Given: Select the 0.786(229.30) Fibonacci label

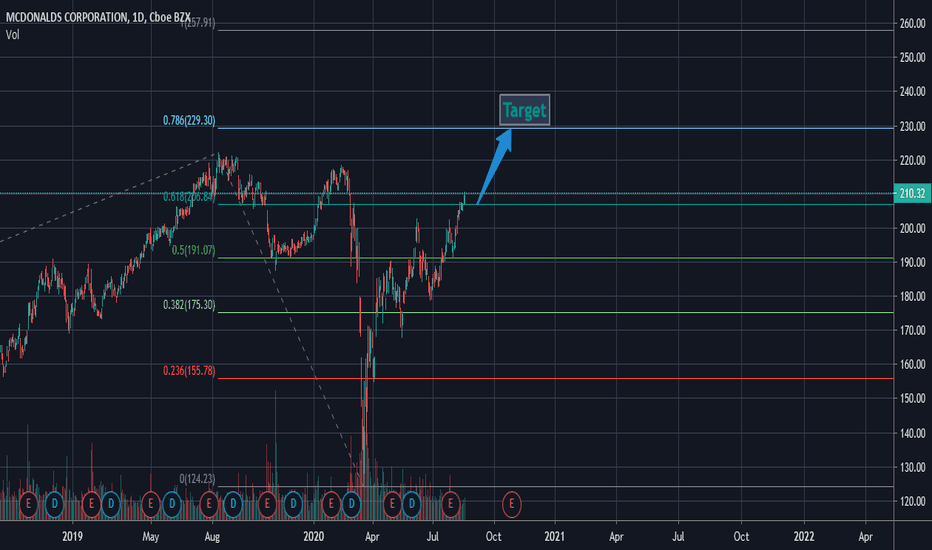Looking at the screenshot, I should 189,120.
